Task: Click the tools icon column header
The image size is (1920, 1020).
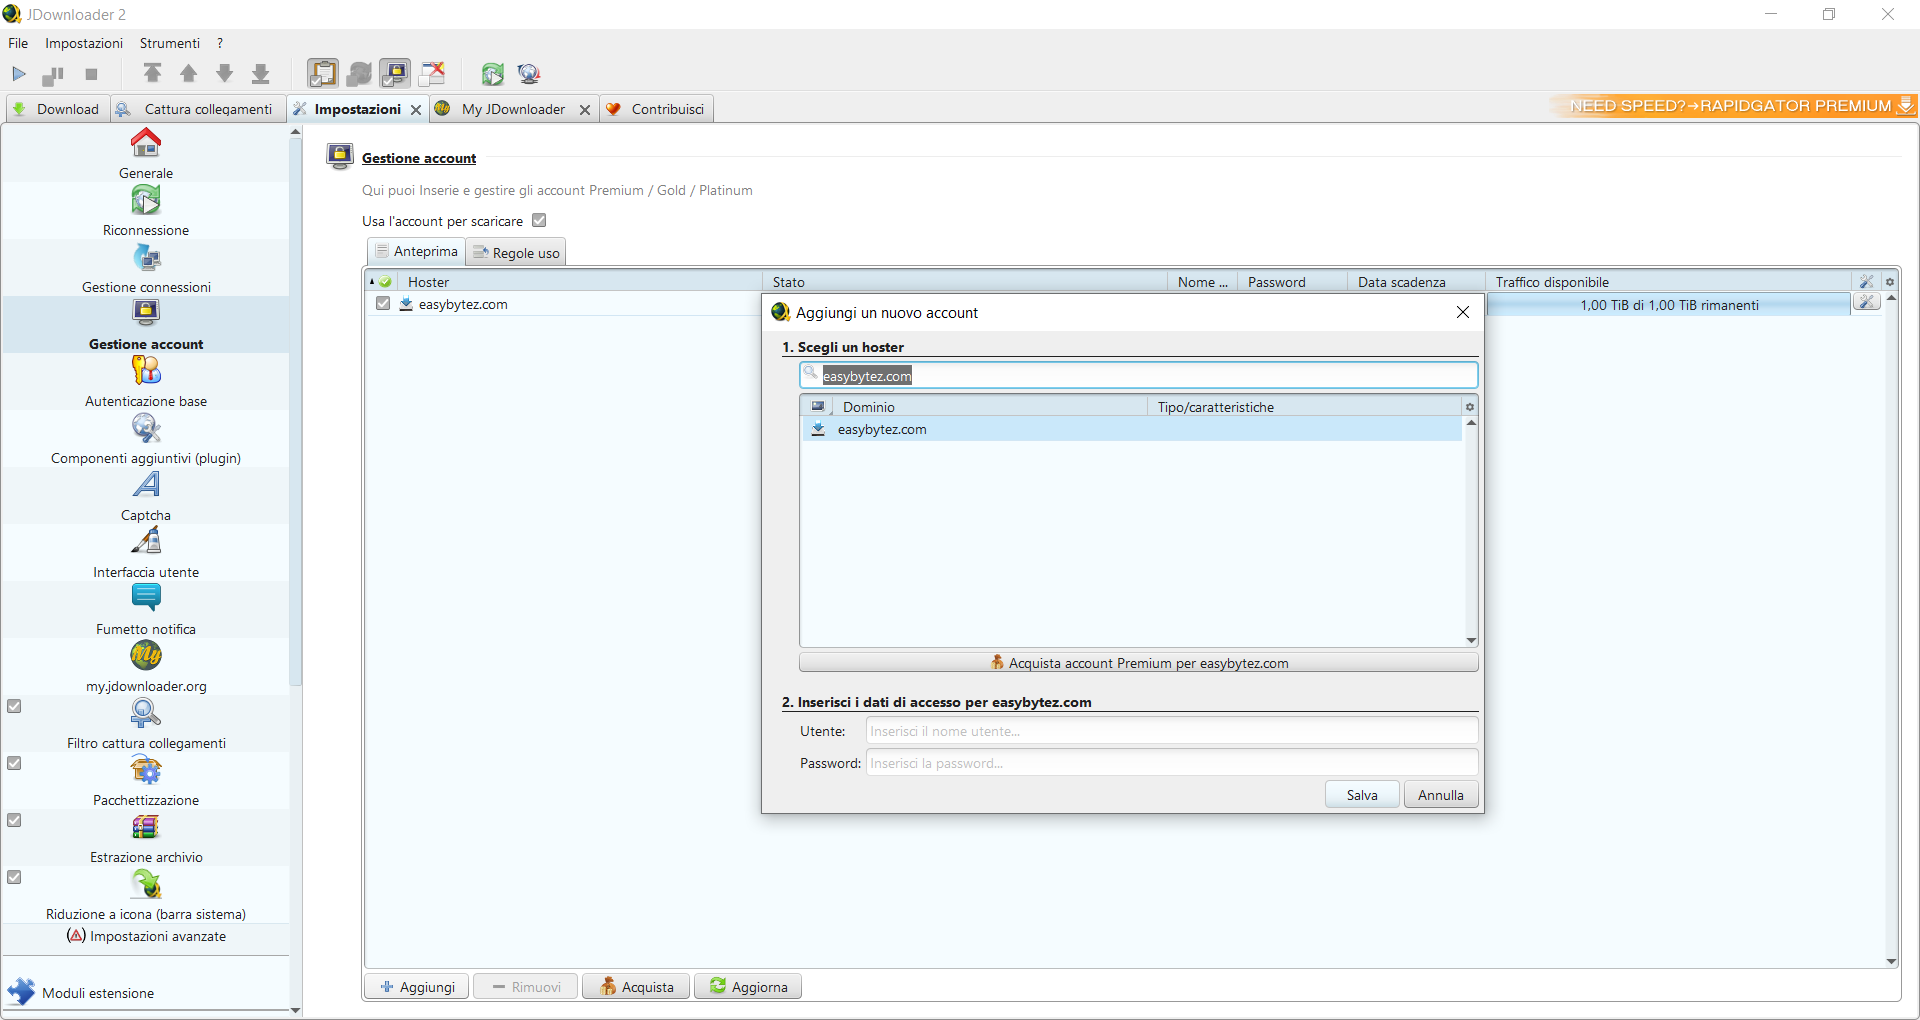Action: [1866, 282]
